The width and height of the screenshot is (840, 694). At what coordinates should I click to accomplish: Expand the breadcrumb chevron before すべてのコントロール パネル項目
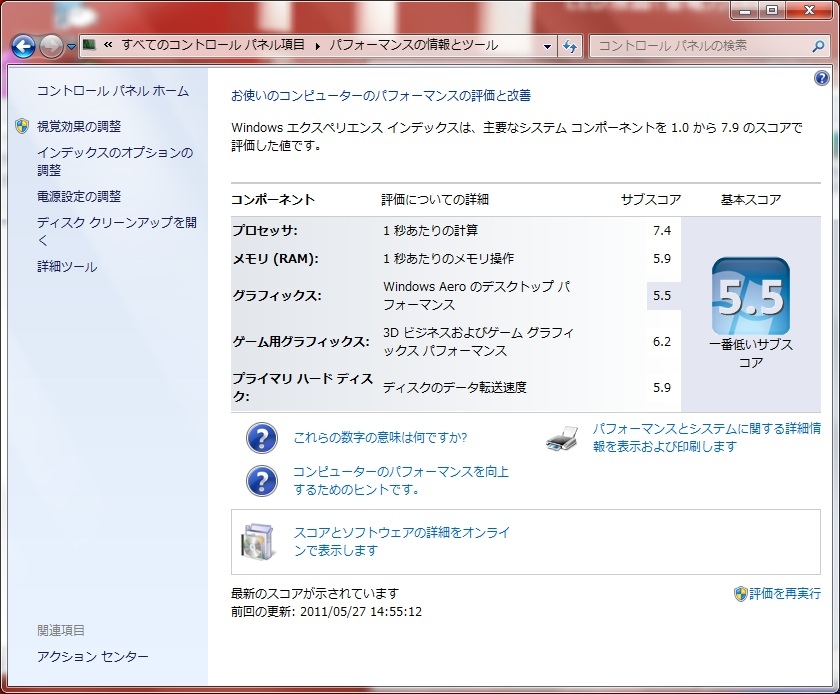tap(106, 46)
